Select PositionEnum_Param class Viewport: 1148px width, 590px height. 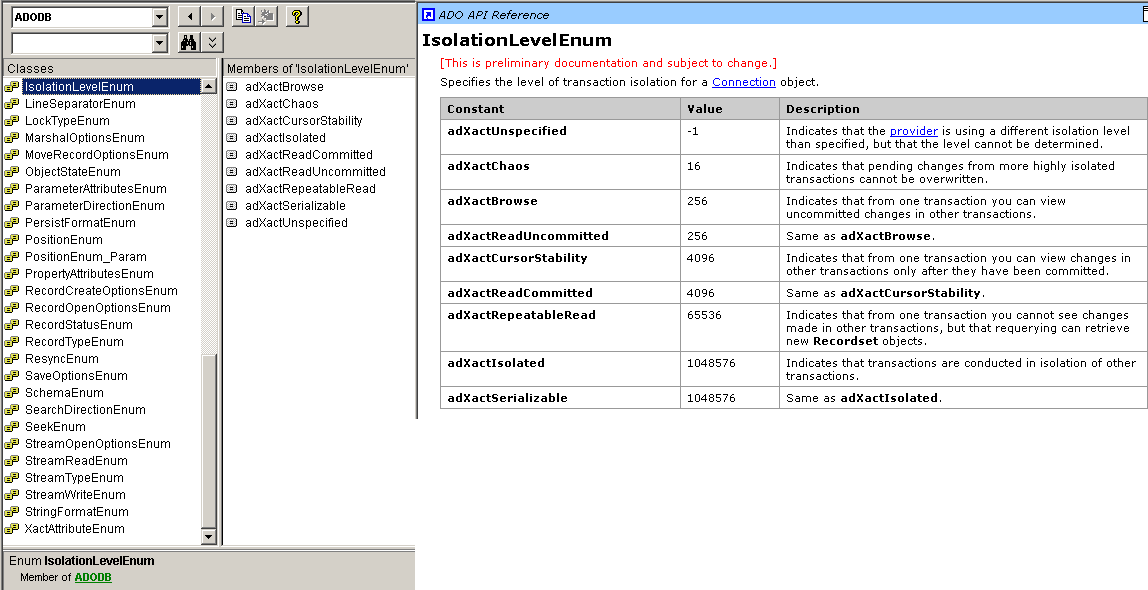86,257
